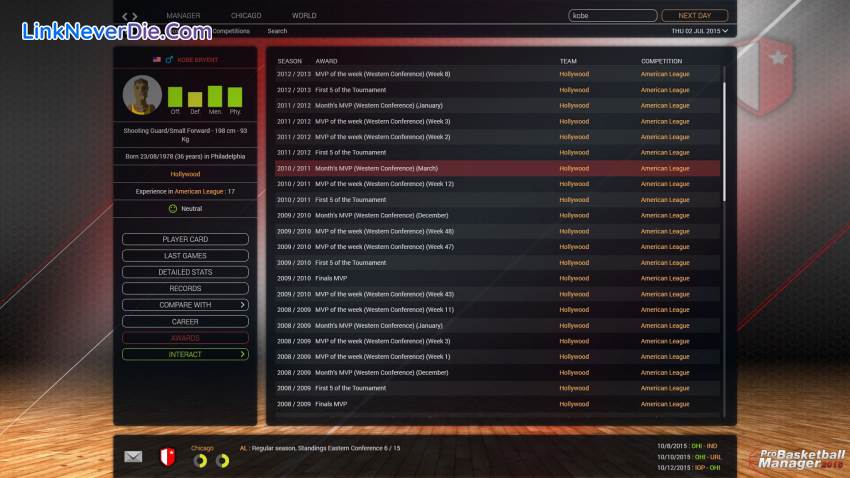Click the neutral mood smiley icon
Screen dimensions: 850x478
pyautogui.click(x=172, y=208)
